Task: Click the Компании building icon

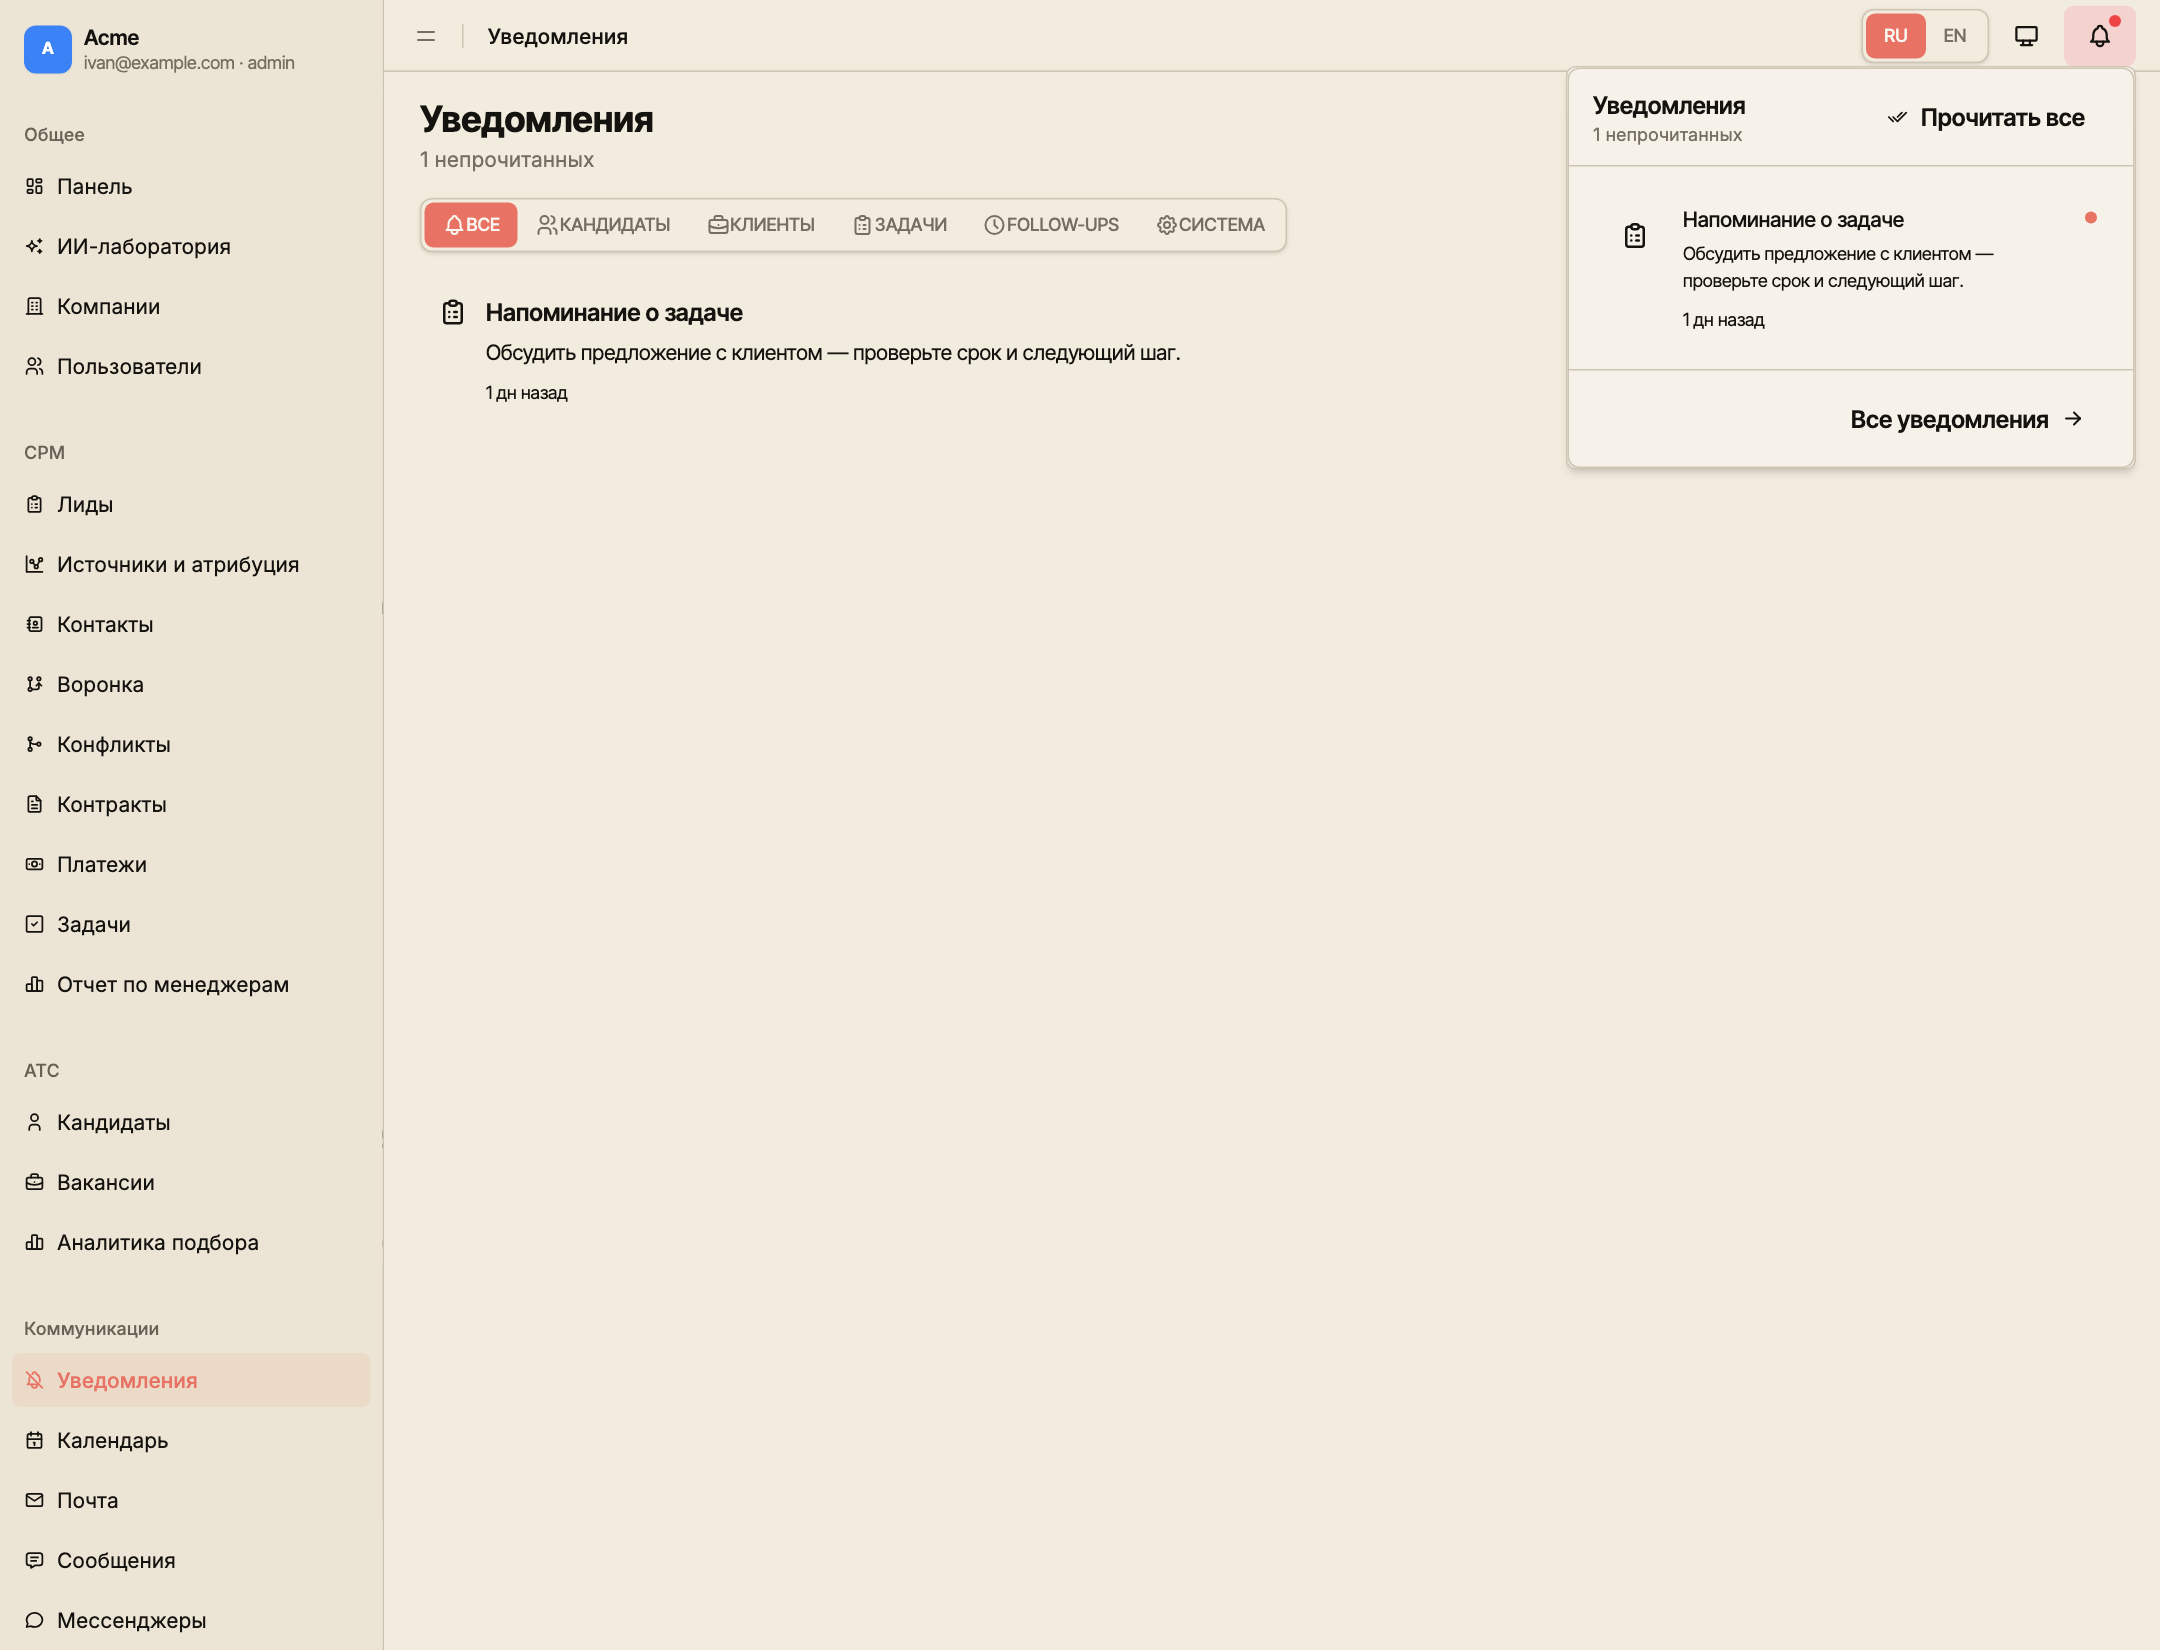Action: [35, 306]
